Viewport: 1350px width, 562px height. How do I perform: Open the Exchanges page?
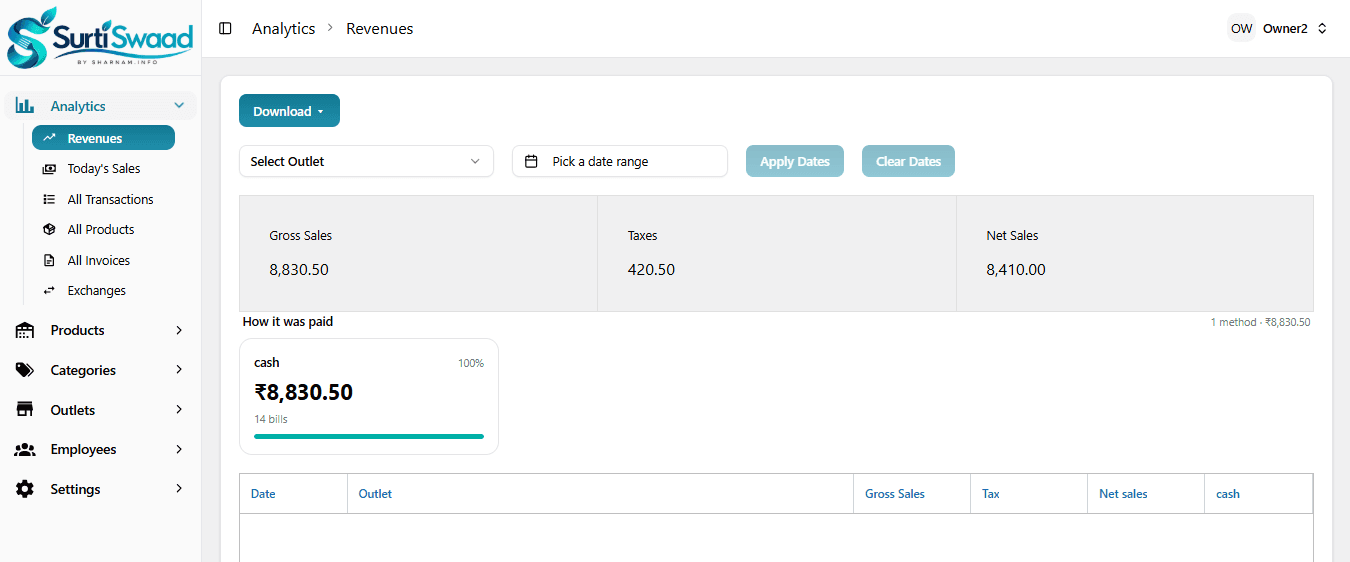(x=103, y=291)
